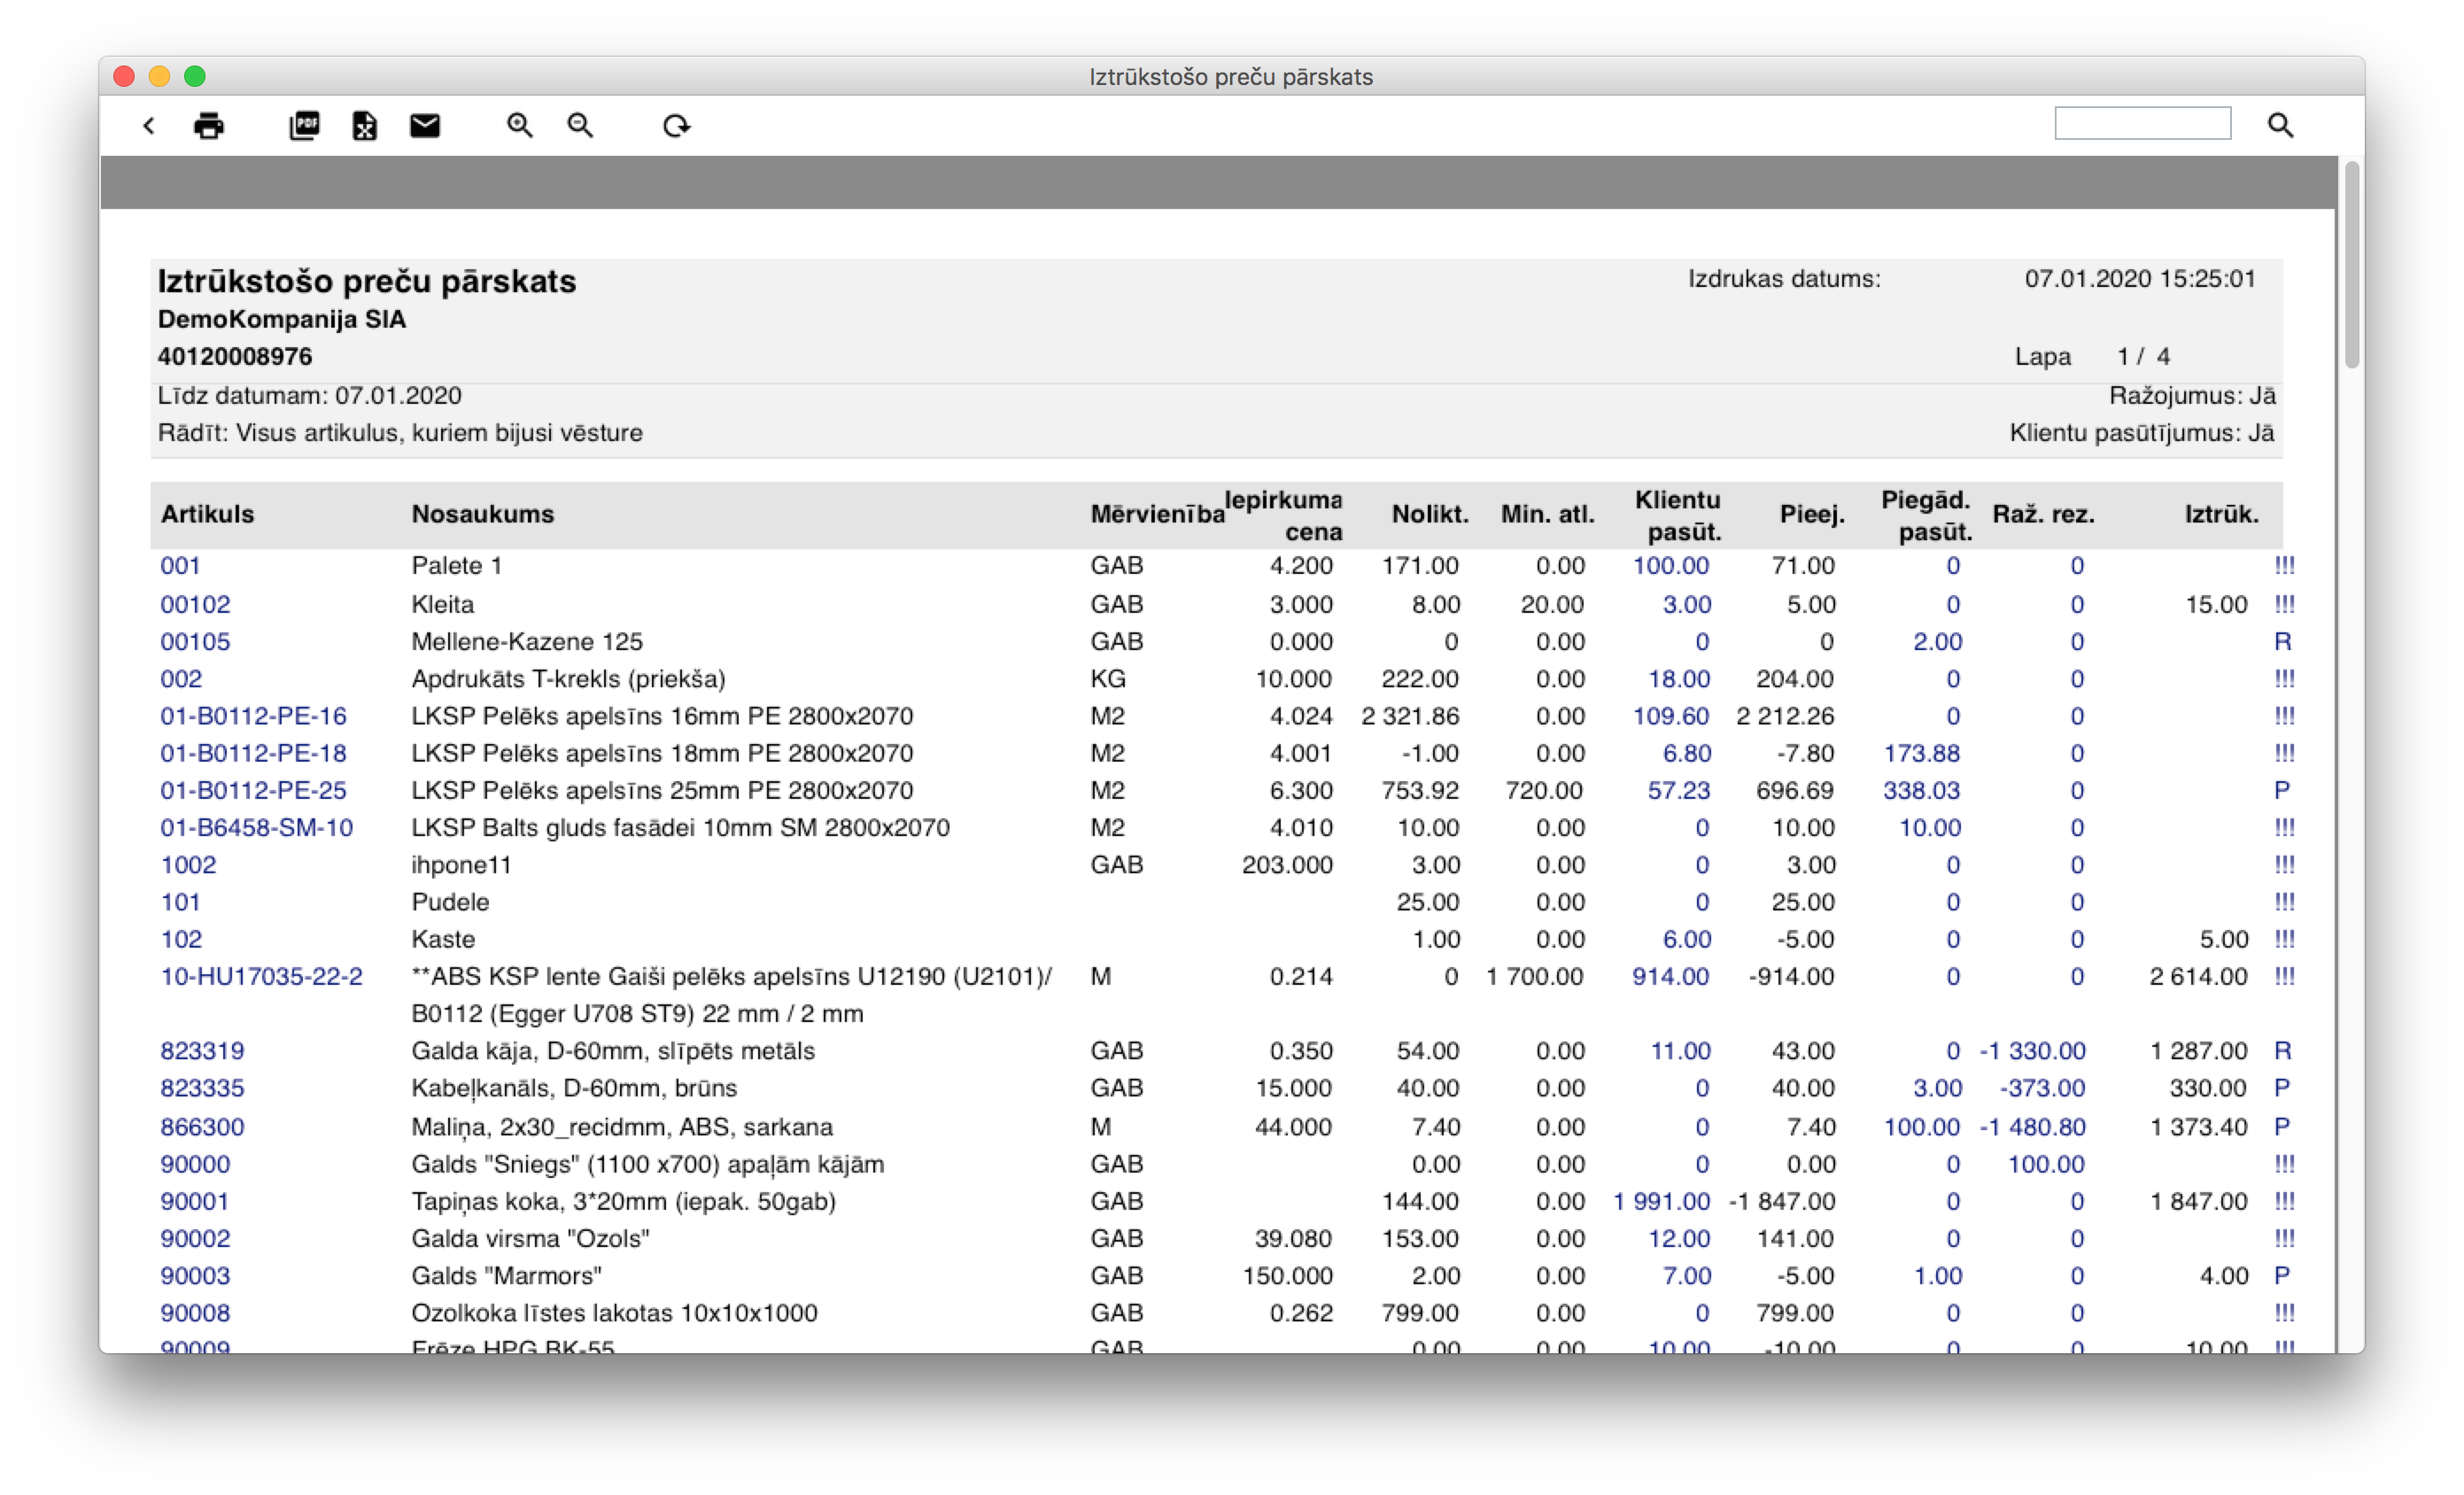Click client order 18.00 for Apdrukāts T-krekls

(x=1679, y=679)
